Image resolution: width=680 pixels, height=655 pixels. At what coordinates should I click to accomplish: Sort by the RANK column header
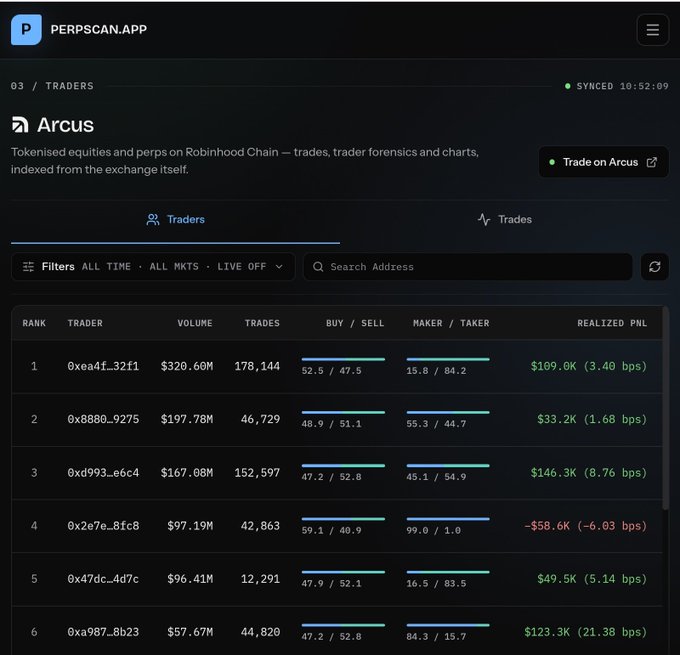(34, 323)
